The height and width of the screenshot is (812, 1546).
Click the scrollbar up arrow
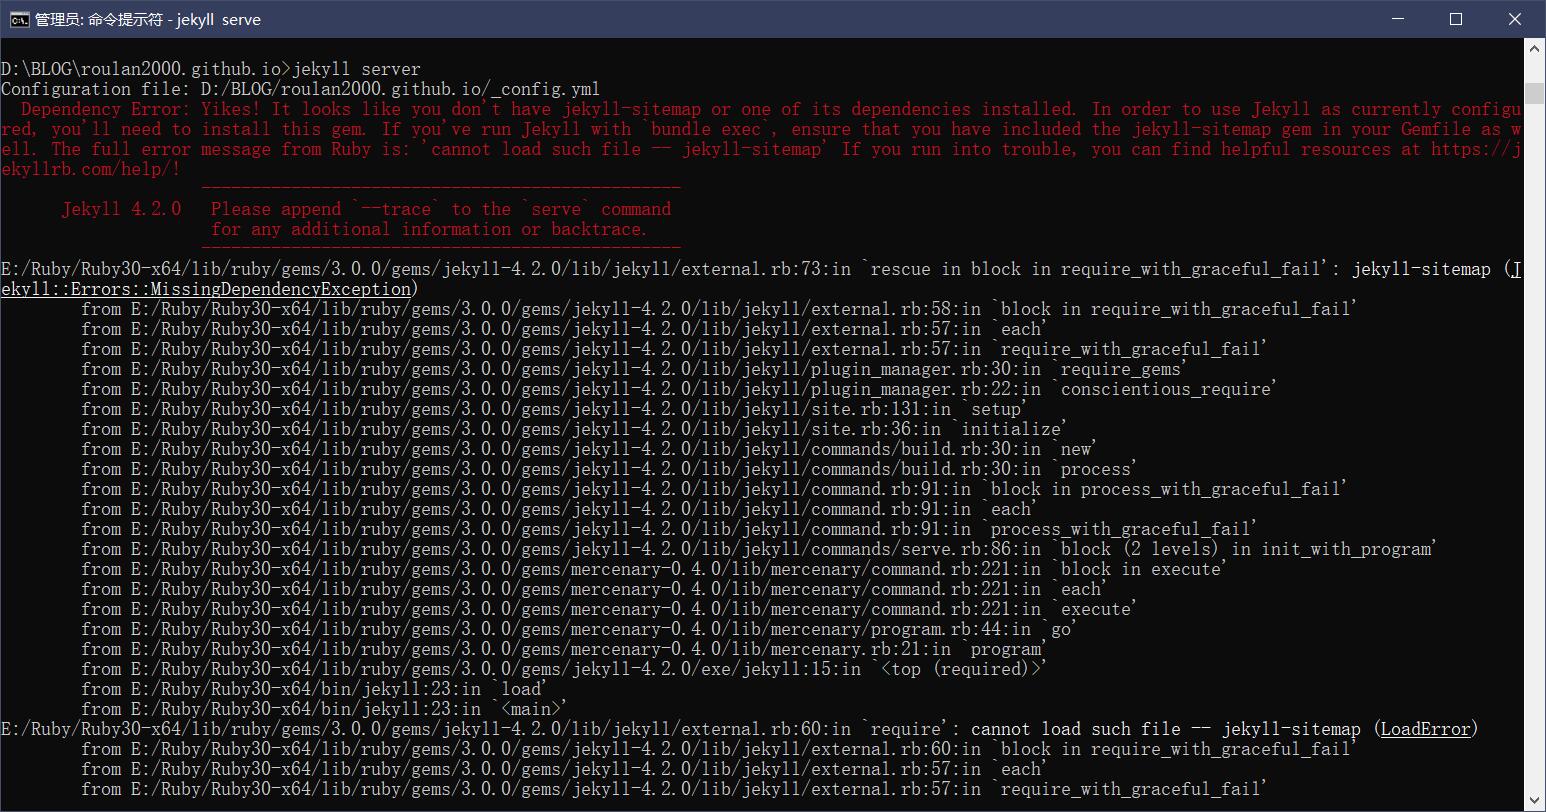pos(1533,48)
